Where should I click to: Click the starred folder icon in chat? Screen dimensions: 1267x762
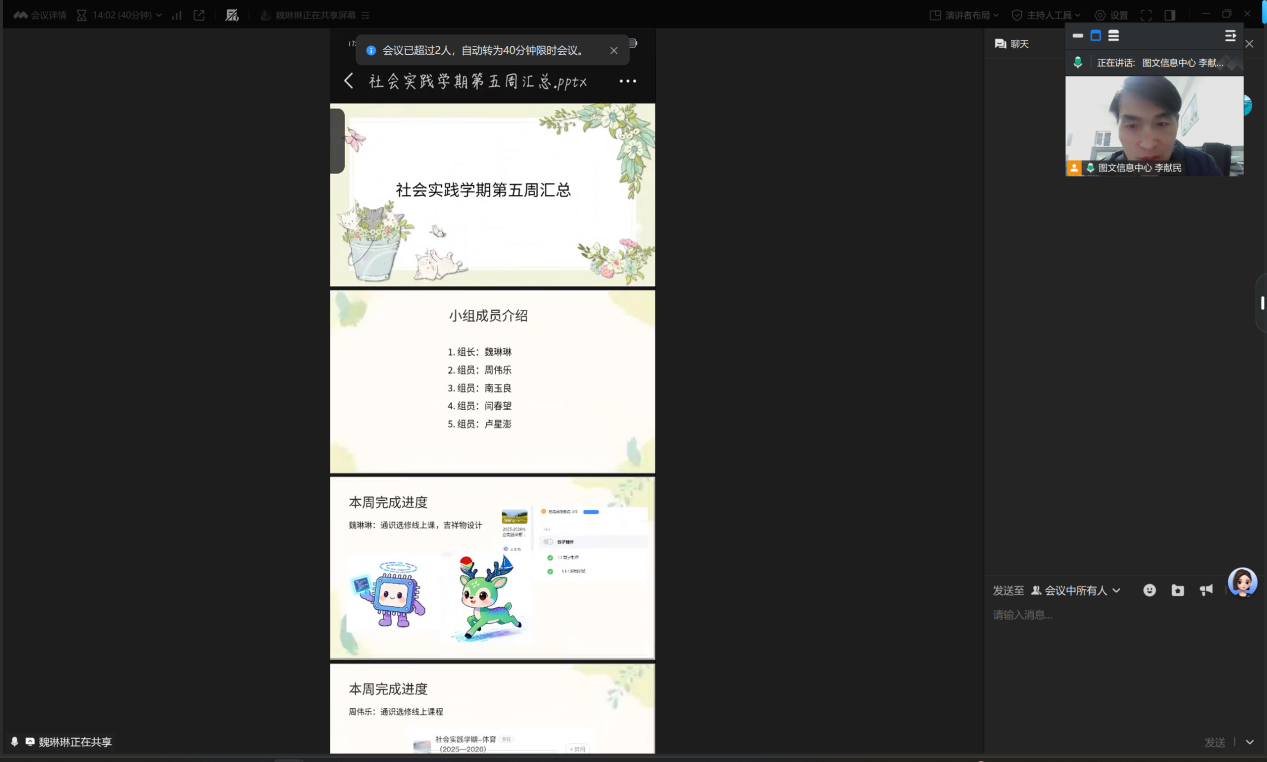click(x=1178, y=590)
